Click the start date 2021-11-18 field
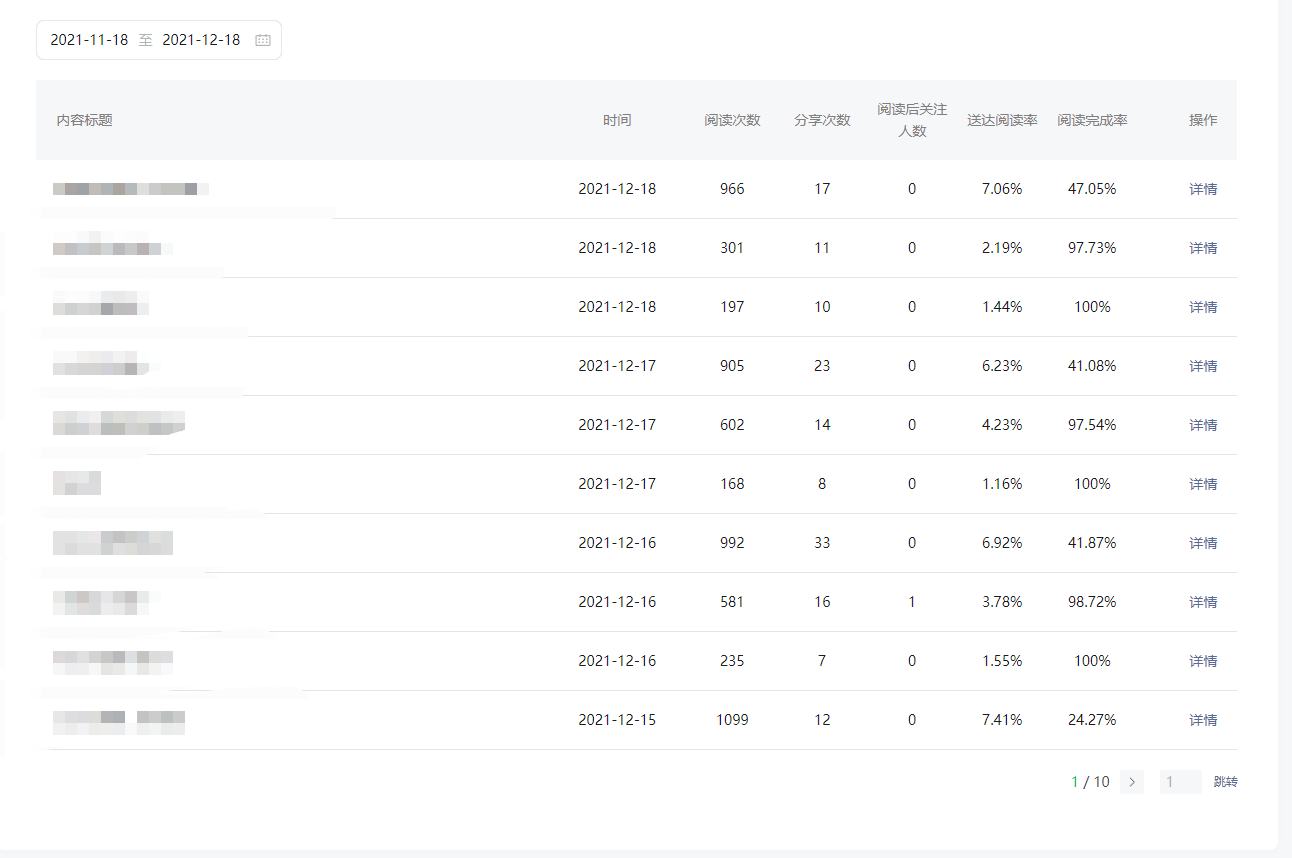The image size is (1292, 858). 89,40
